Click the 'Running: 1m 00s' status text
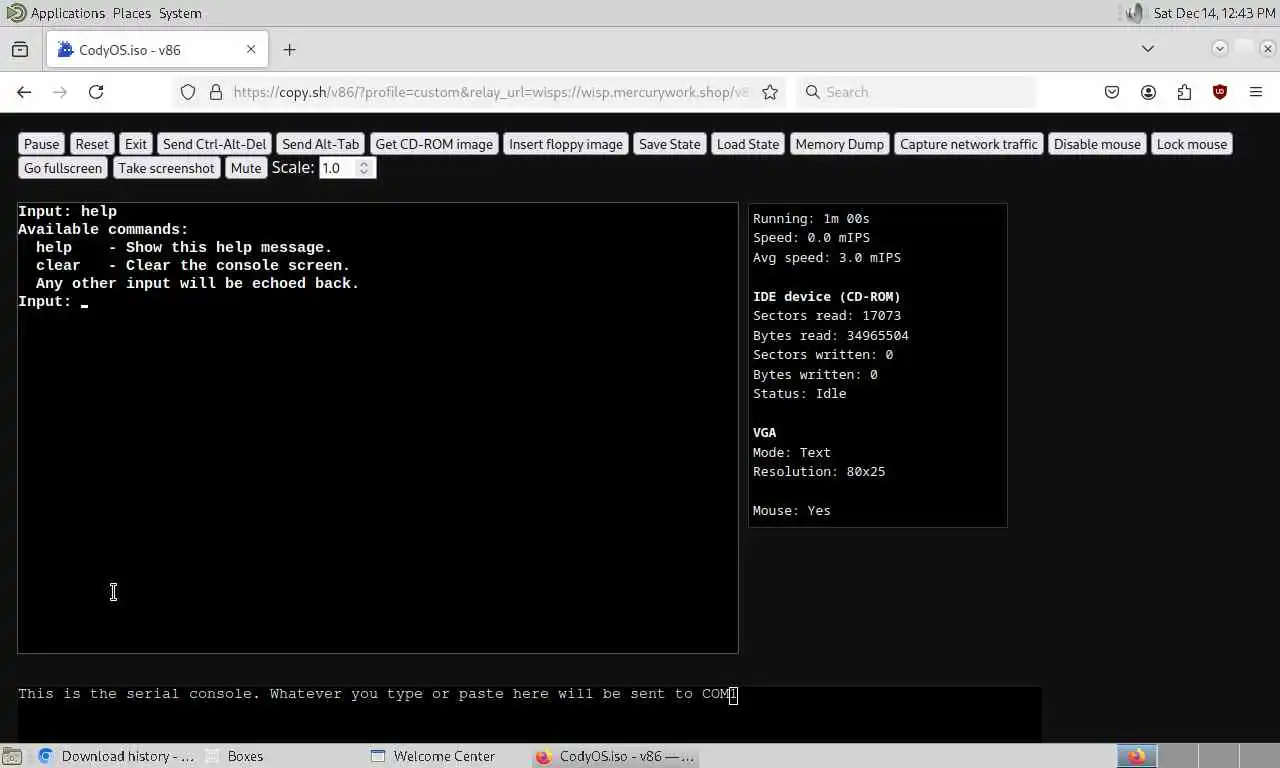The width and height of the screenshot is (1280, 768). pos(811,218)
